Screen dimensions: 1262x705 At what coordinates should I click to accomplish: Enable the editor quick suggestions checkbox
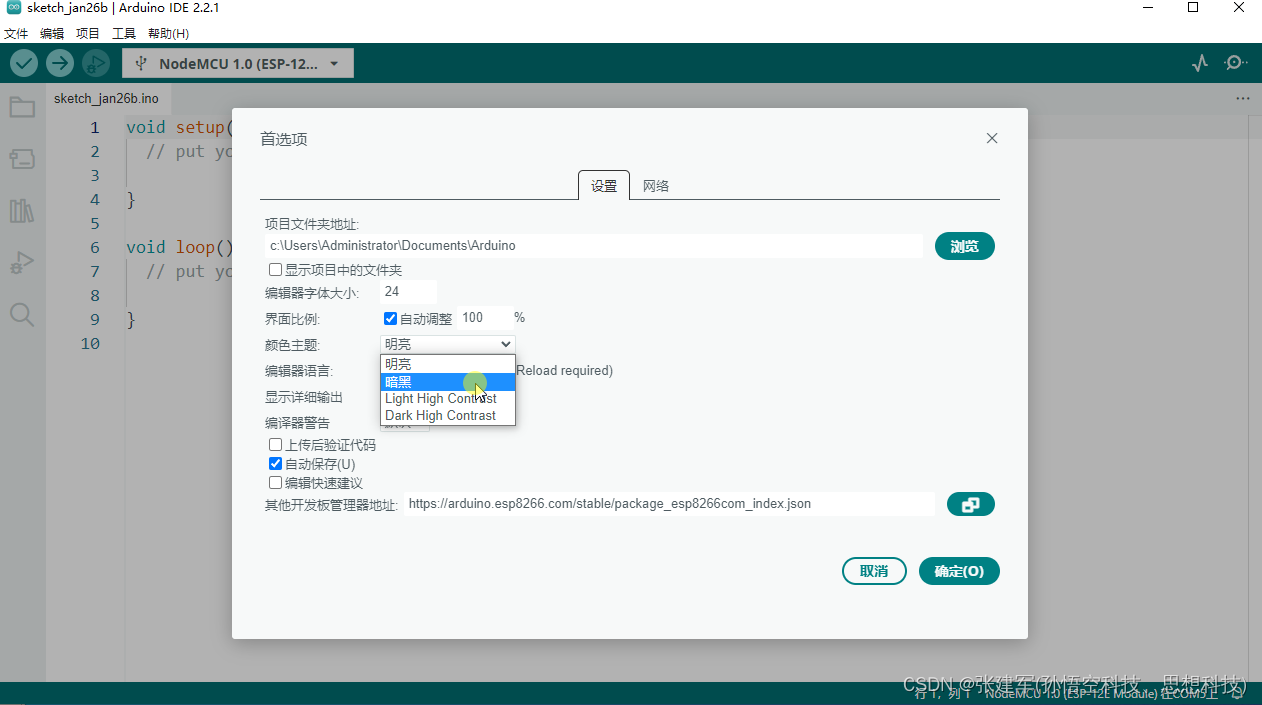tap(275, 483)
